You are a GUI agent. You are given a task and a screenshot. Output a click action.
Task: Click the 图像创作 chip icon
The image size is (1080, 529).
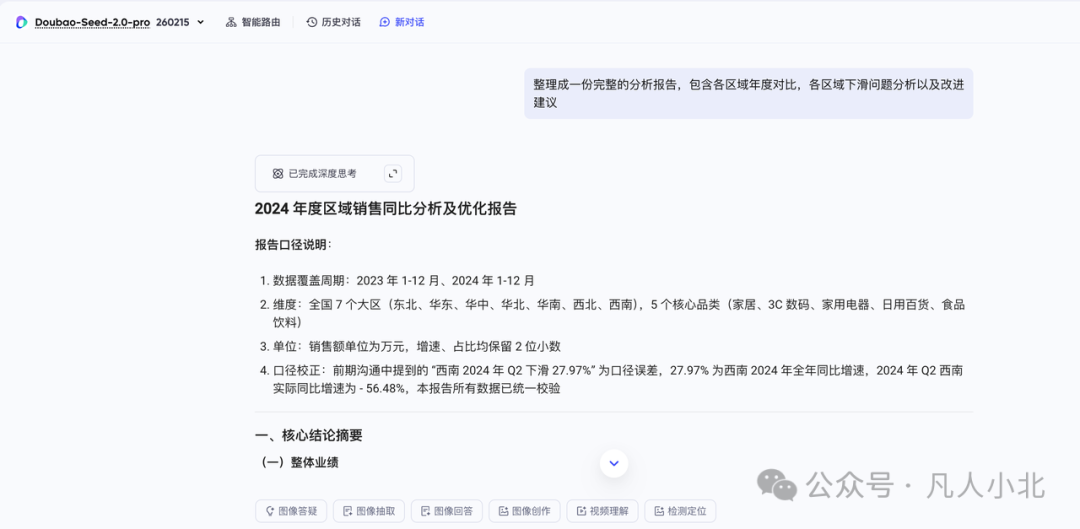click(503, 511)
